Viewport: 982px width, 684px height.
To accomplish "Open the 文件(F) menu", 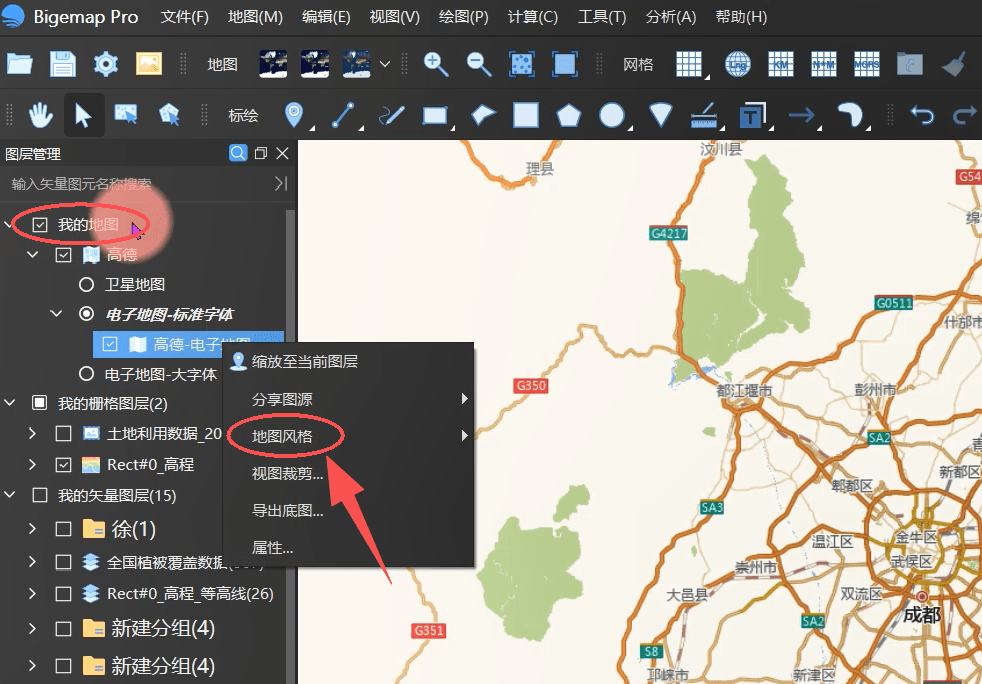I will click(184, 16).
